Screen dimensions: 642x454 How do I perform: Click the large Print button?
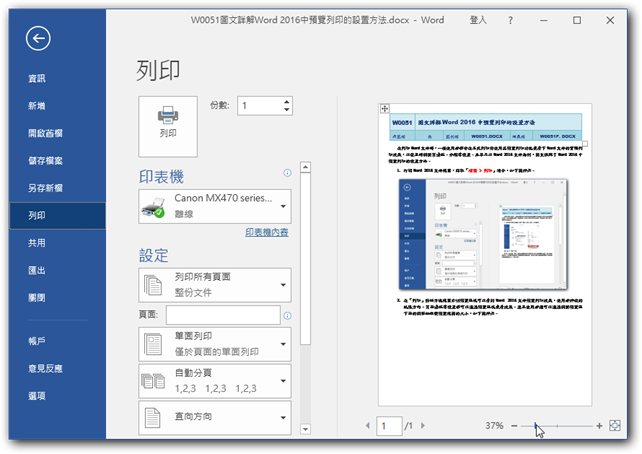tap(168, 126)
